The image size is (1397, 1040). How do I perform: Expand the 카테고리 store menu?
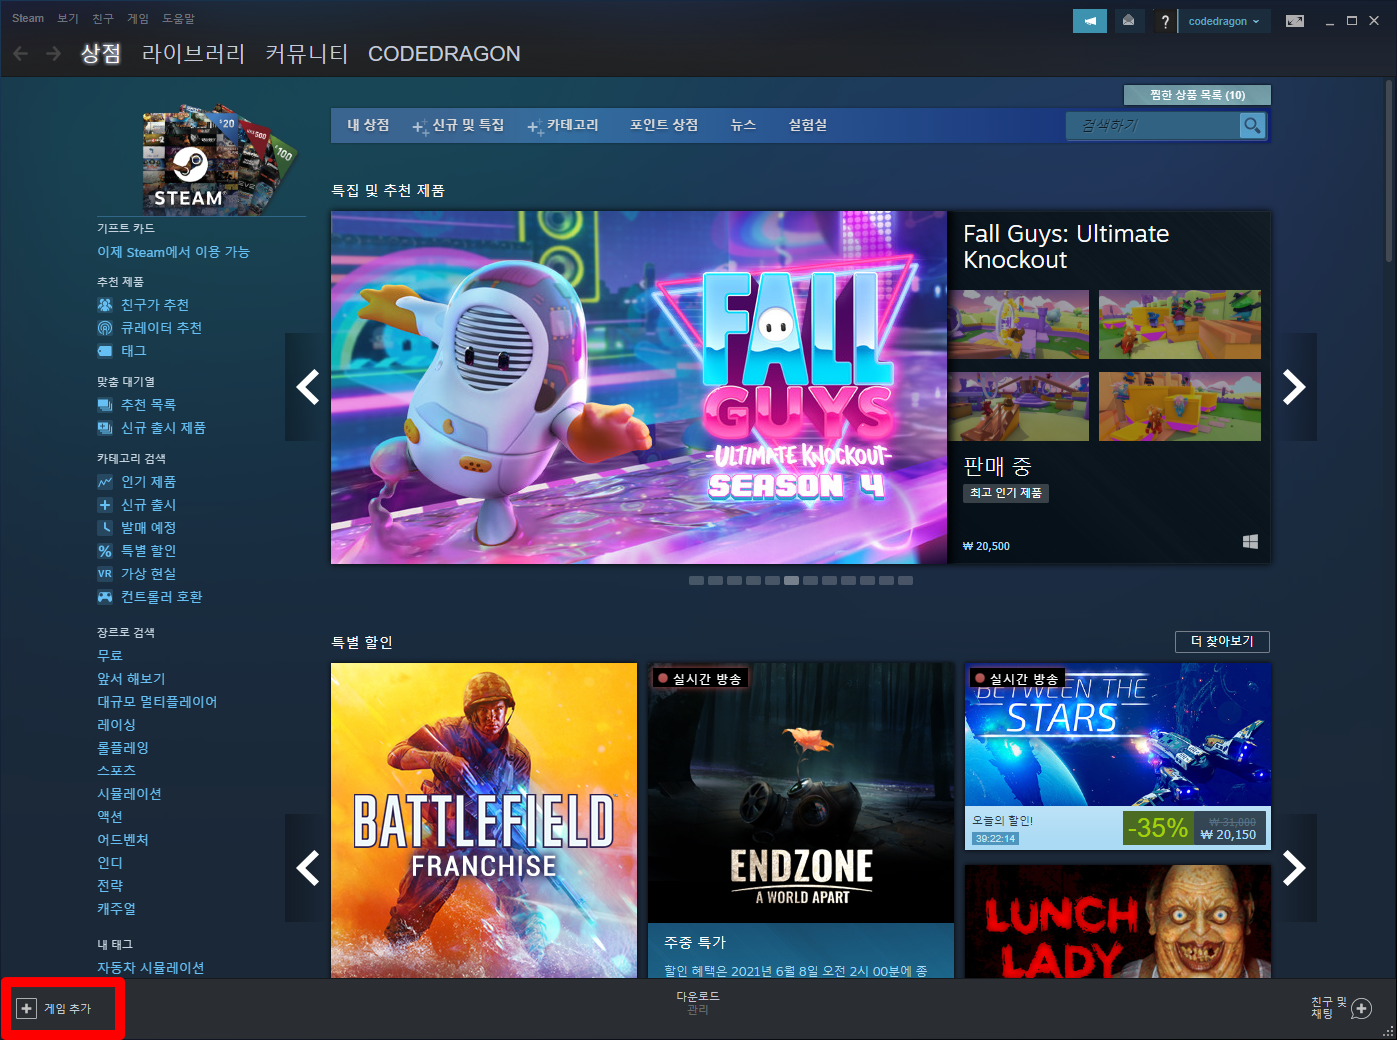point(563,125)
